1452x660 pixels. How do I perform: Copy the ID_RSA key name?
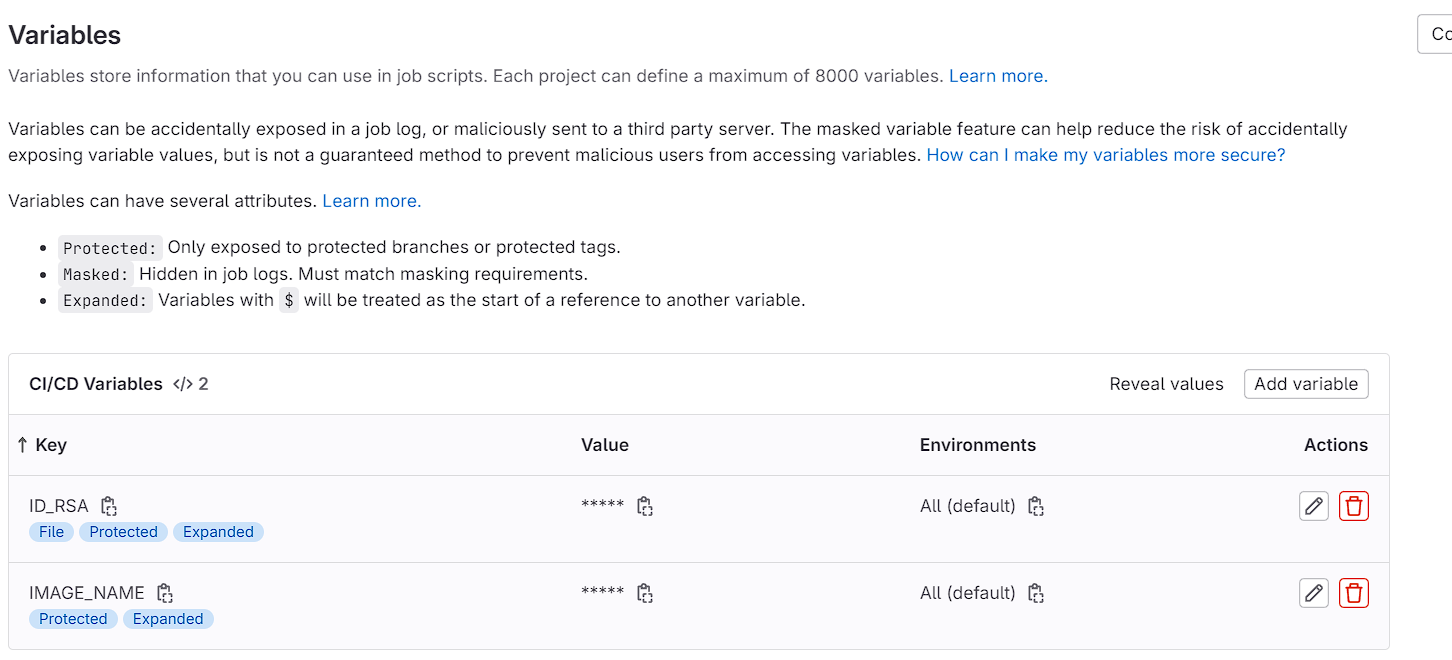pos(109,506)
